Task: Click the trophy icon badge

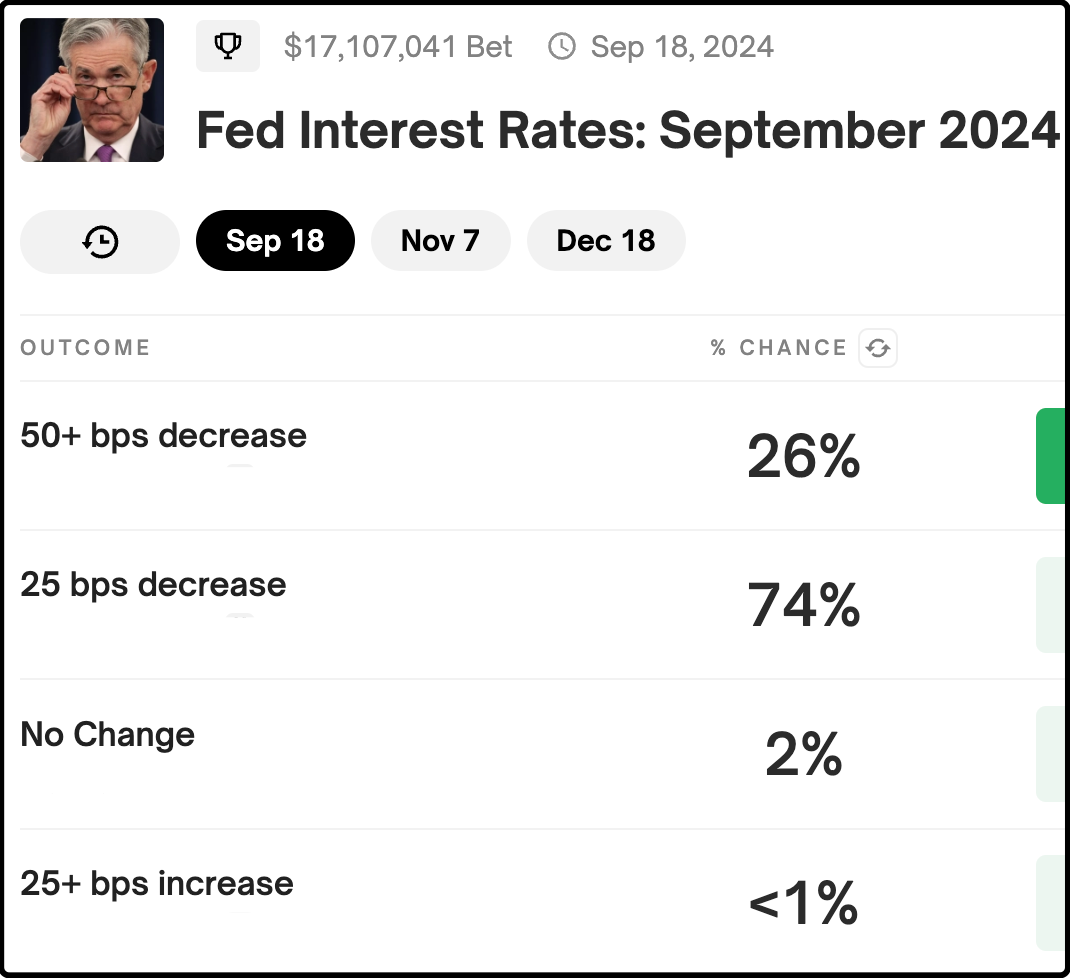Action: [x=228, y=46]
